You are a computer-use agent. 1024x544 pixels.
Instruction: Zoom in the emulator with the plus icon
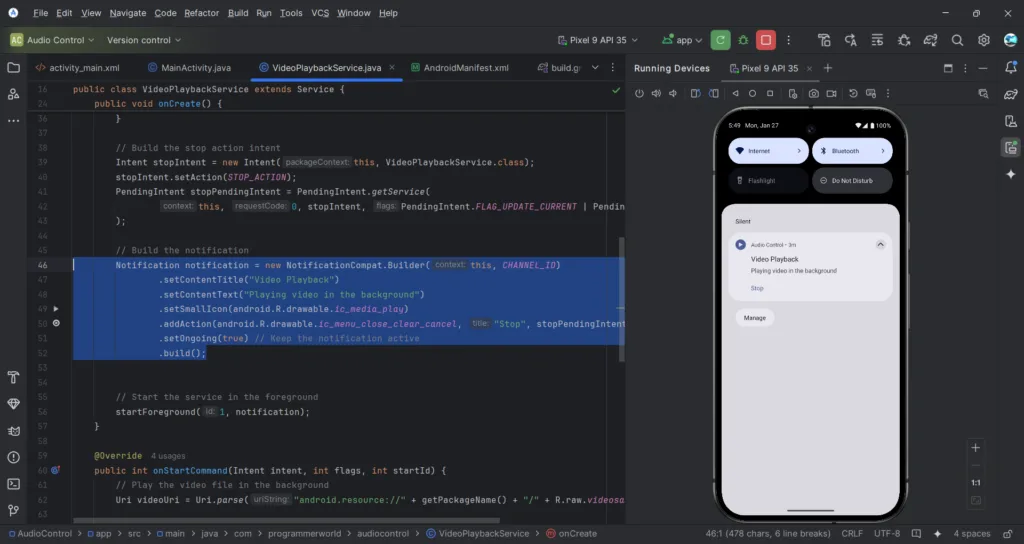click(x=976, y=448)
